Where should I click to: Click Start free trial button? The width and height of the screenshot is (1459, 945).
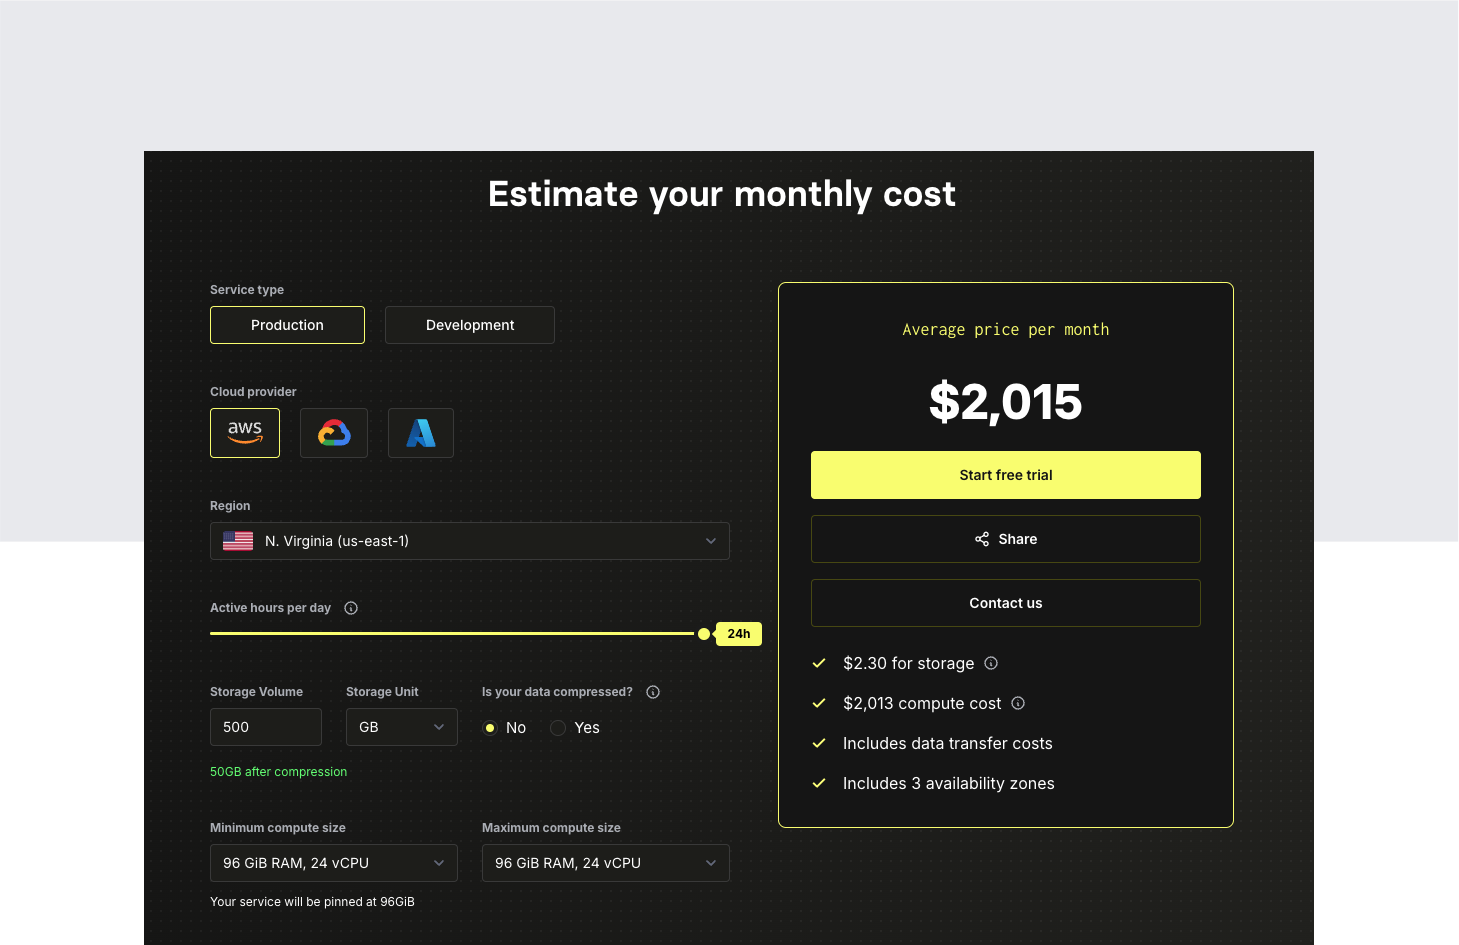click(1005, 475)
